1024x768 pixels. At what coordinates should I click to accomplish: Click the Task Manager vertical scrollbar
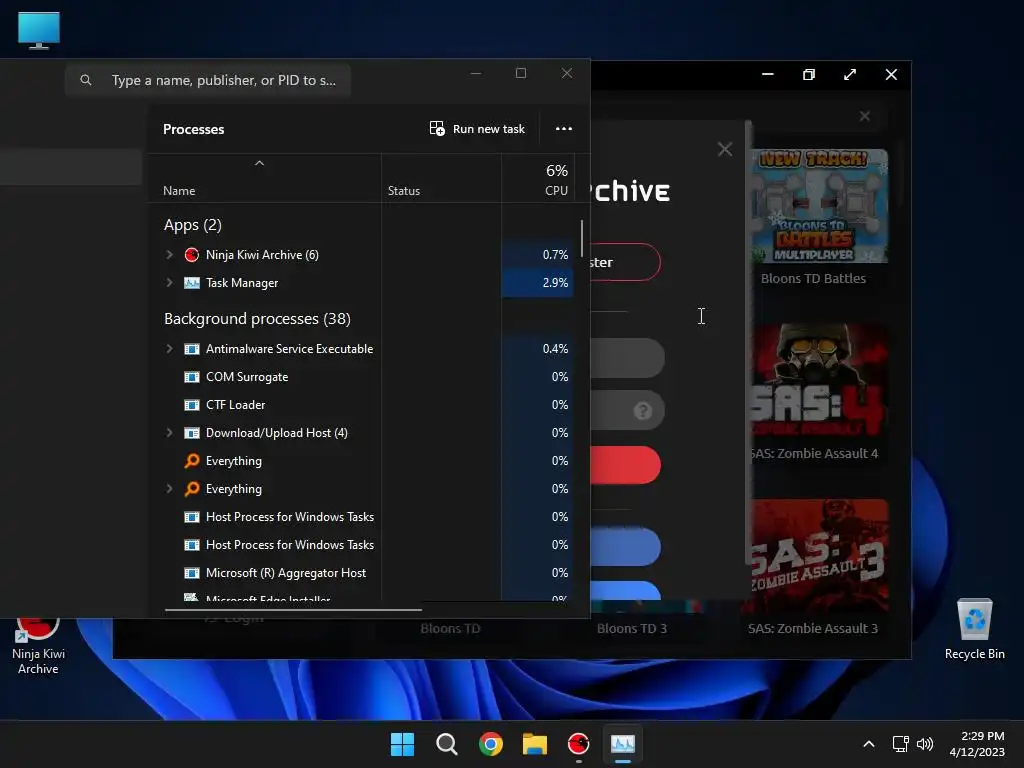pos(581,239)
